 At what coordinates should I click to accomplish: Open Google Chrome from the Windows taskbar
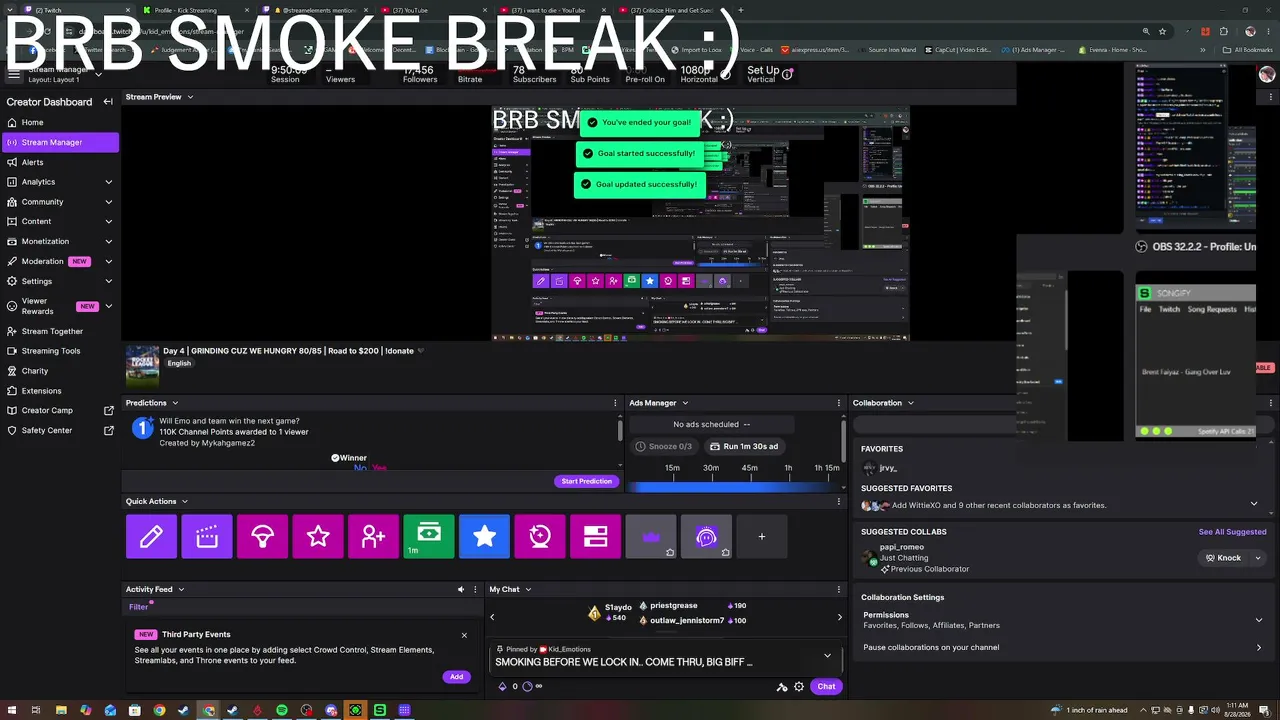point(159,710)
